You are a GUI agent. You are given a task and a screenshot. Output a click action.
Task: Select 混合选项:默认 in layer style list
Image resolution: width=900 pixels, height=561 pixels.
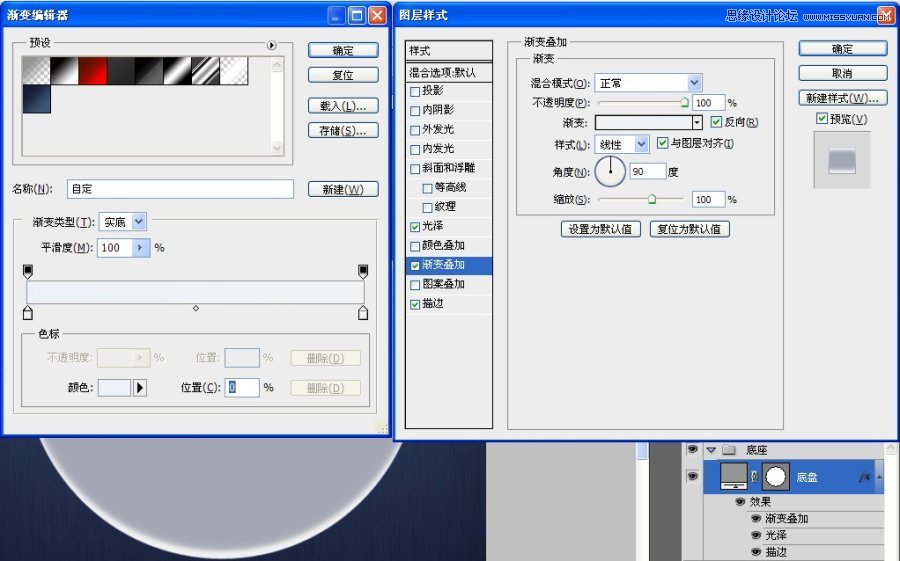(448, 72)
